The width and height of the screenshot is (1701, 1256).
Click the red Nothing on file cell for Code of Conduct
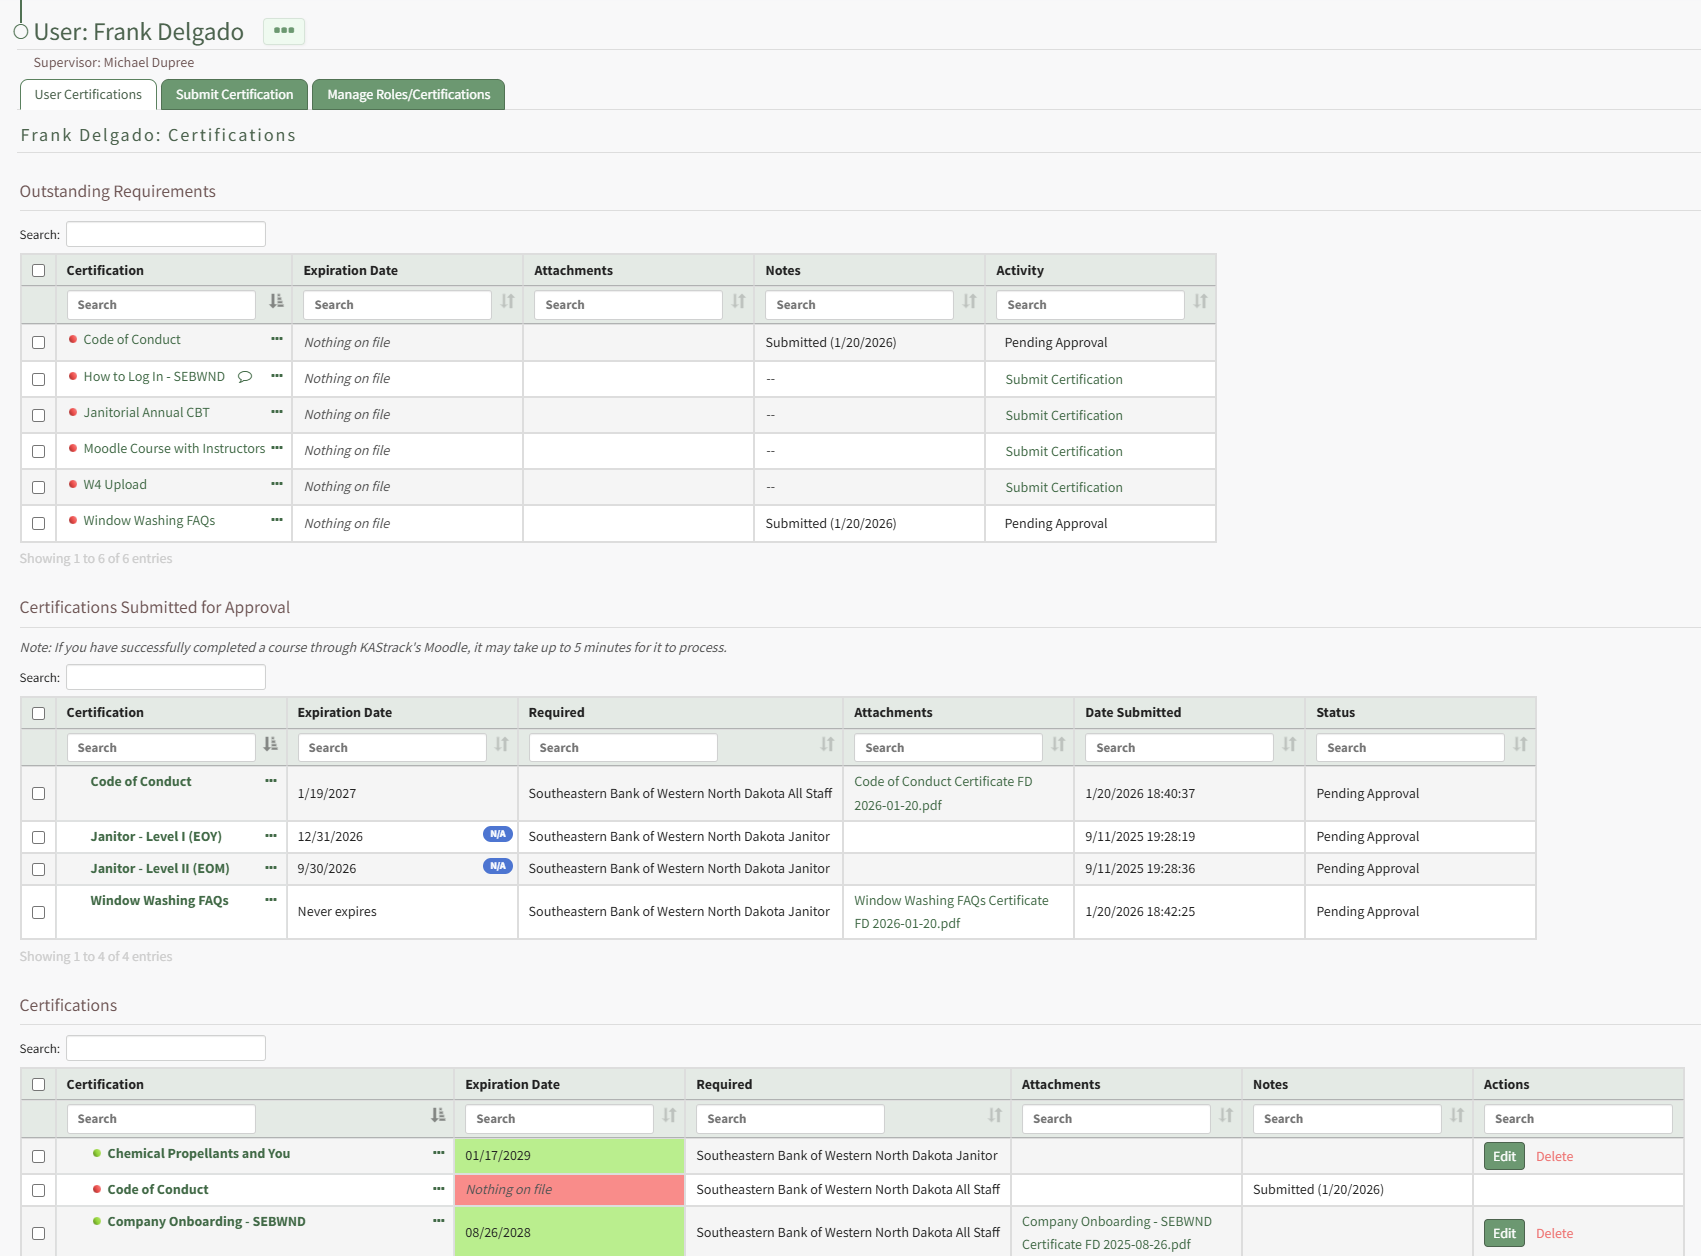coord(568,1190)
